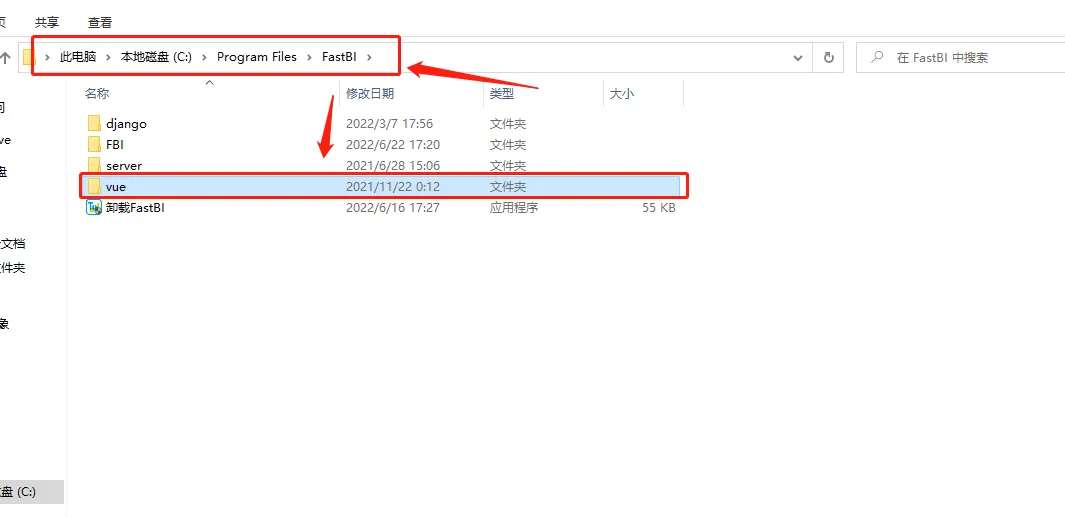
Task: Select 本地磁盘 (C:) in the navigation pane
Action: 32,492
